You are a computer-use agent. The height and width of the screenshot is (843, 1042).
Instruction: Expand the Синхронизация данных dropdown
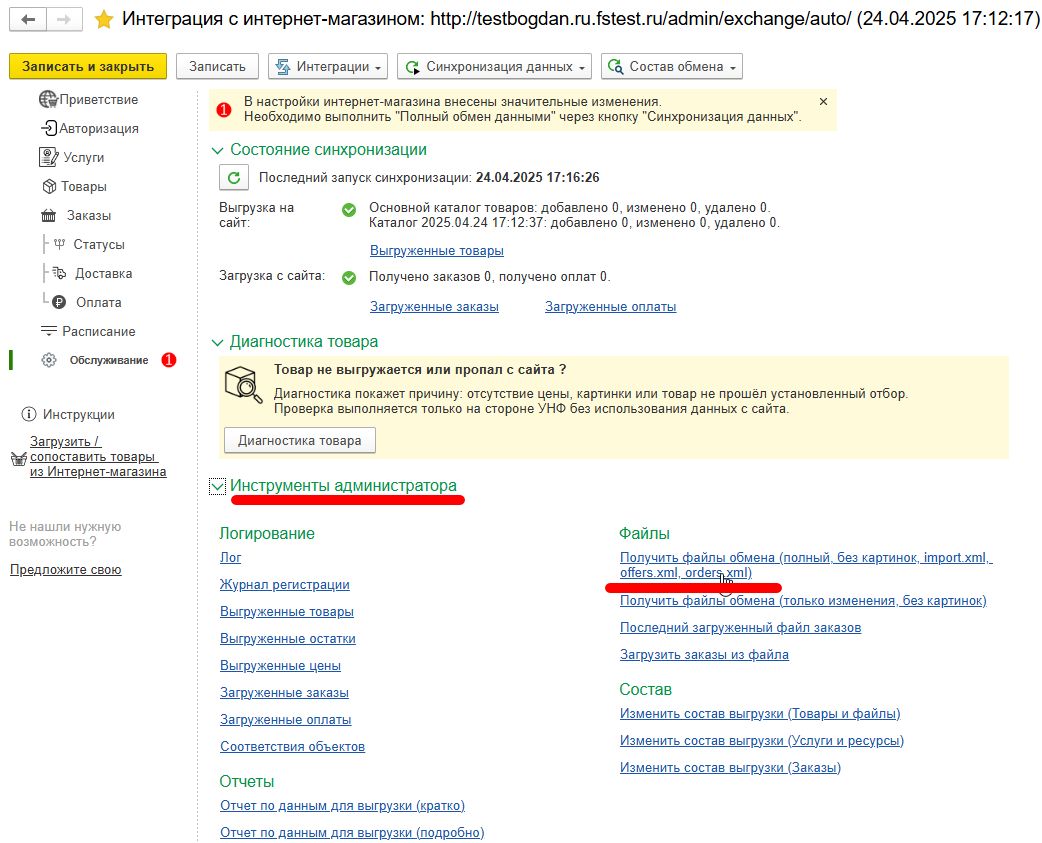(494, 67)
